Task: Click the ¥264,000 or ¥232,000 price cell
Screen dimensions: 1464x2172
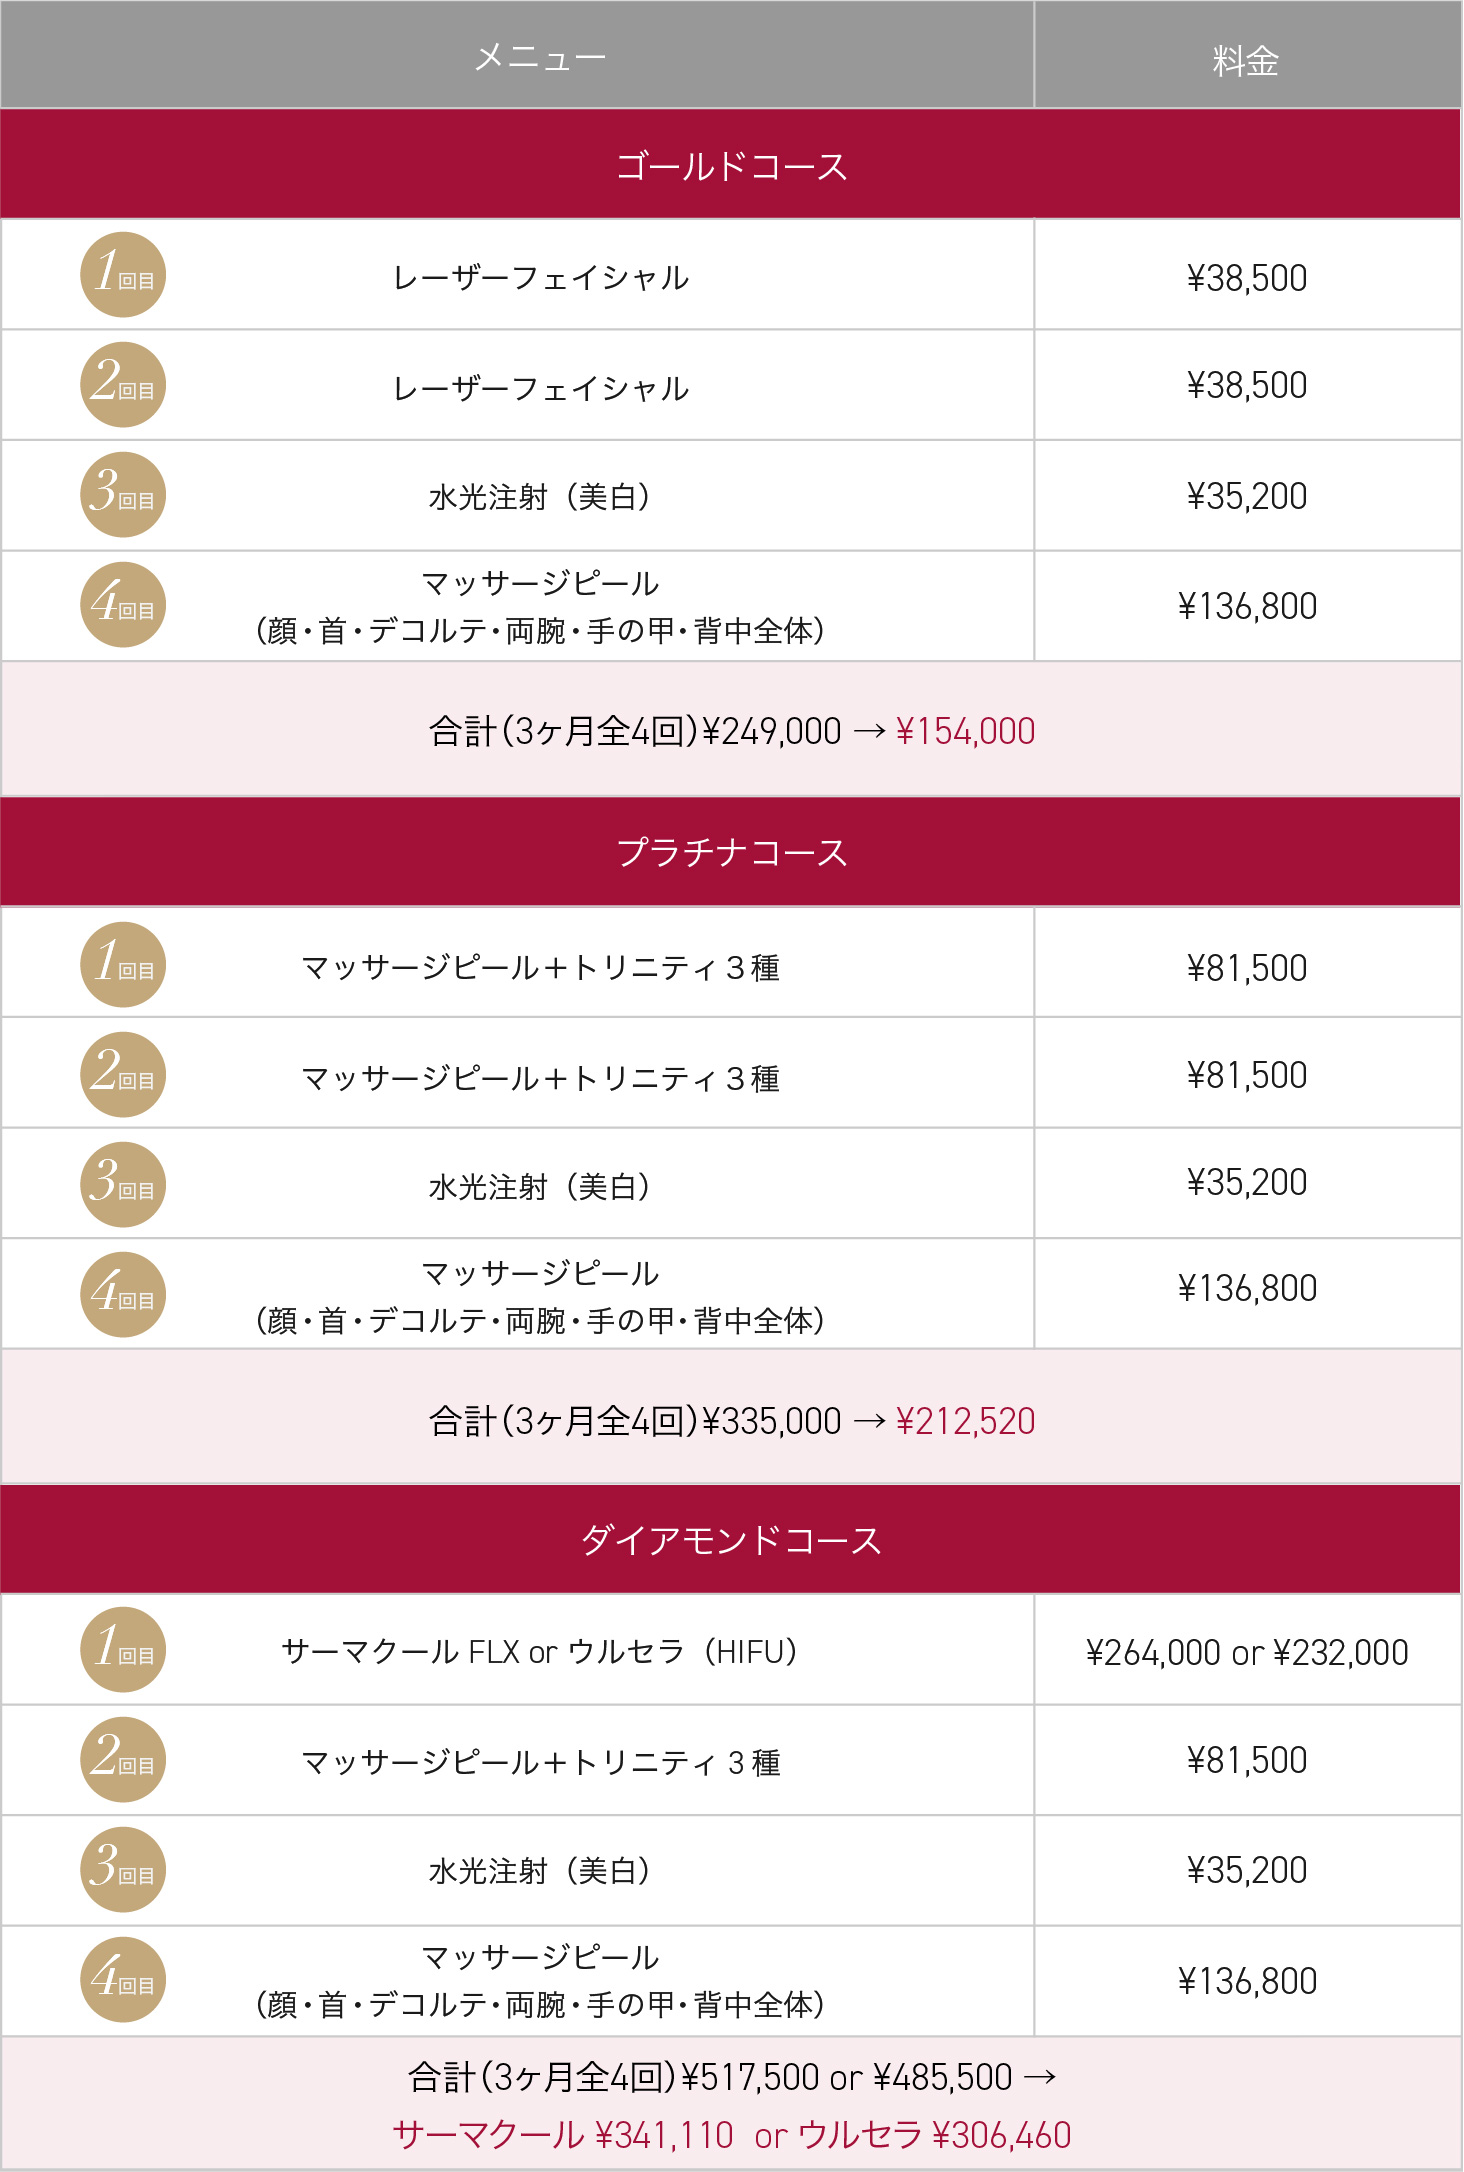Action: click(x=1247, y=1652)
